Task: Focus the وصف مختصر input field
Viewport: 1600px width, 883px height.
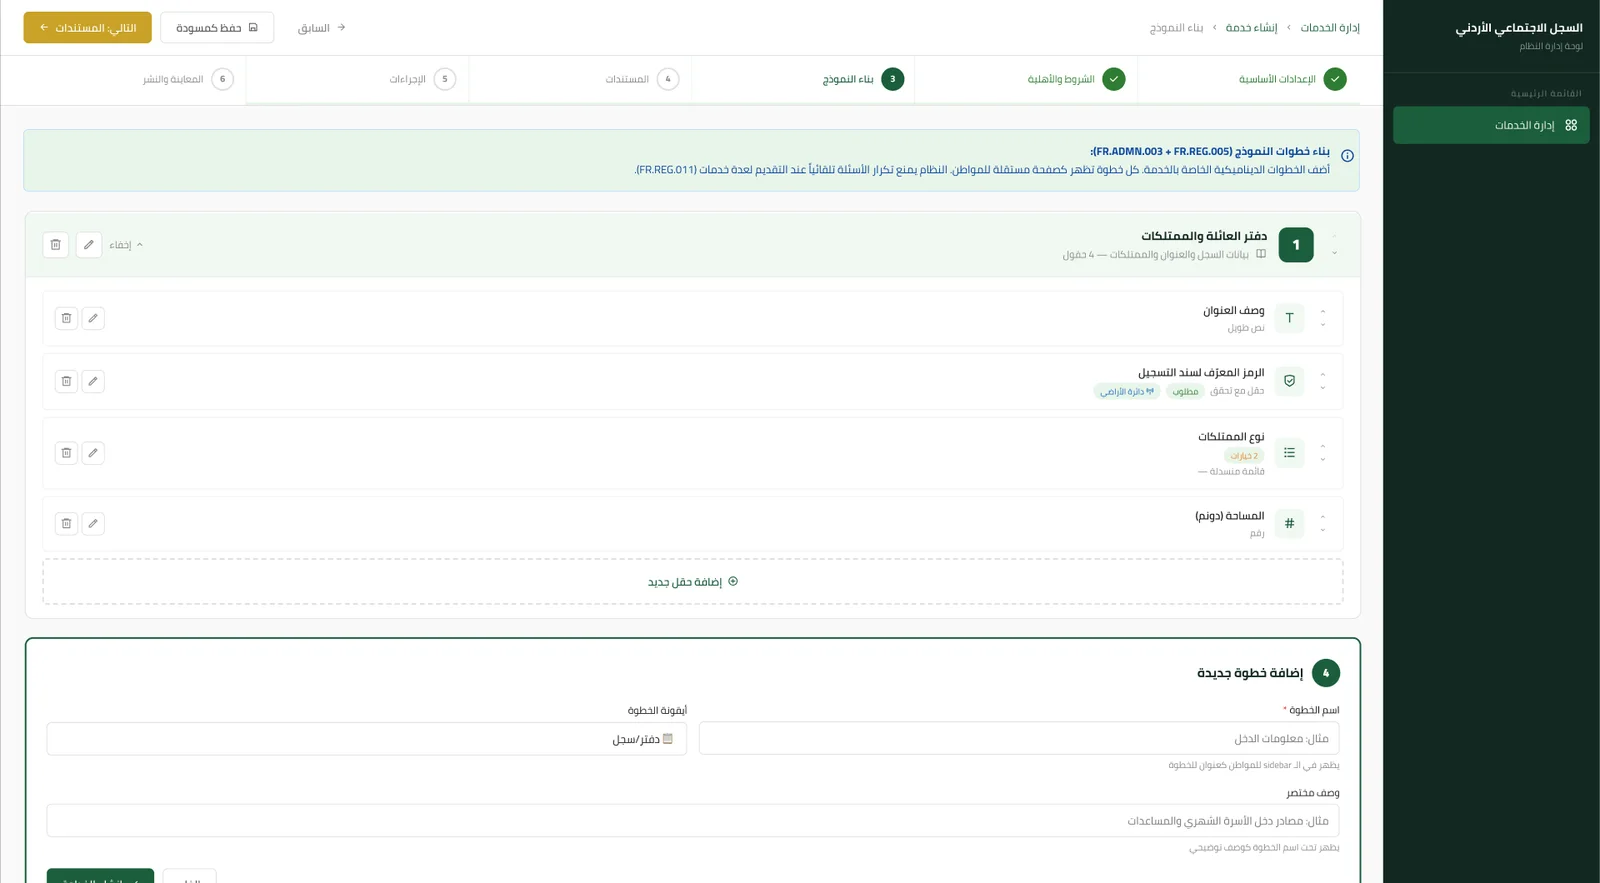Action: coord(693,821)
